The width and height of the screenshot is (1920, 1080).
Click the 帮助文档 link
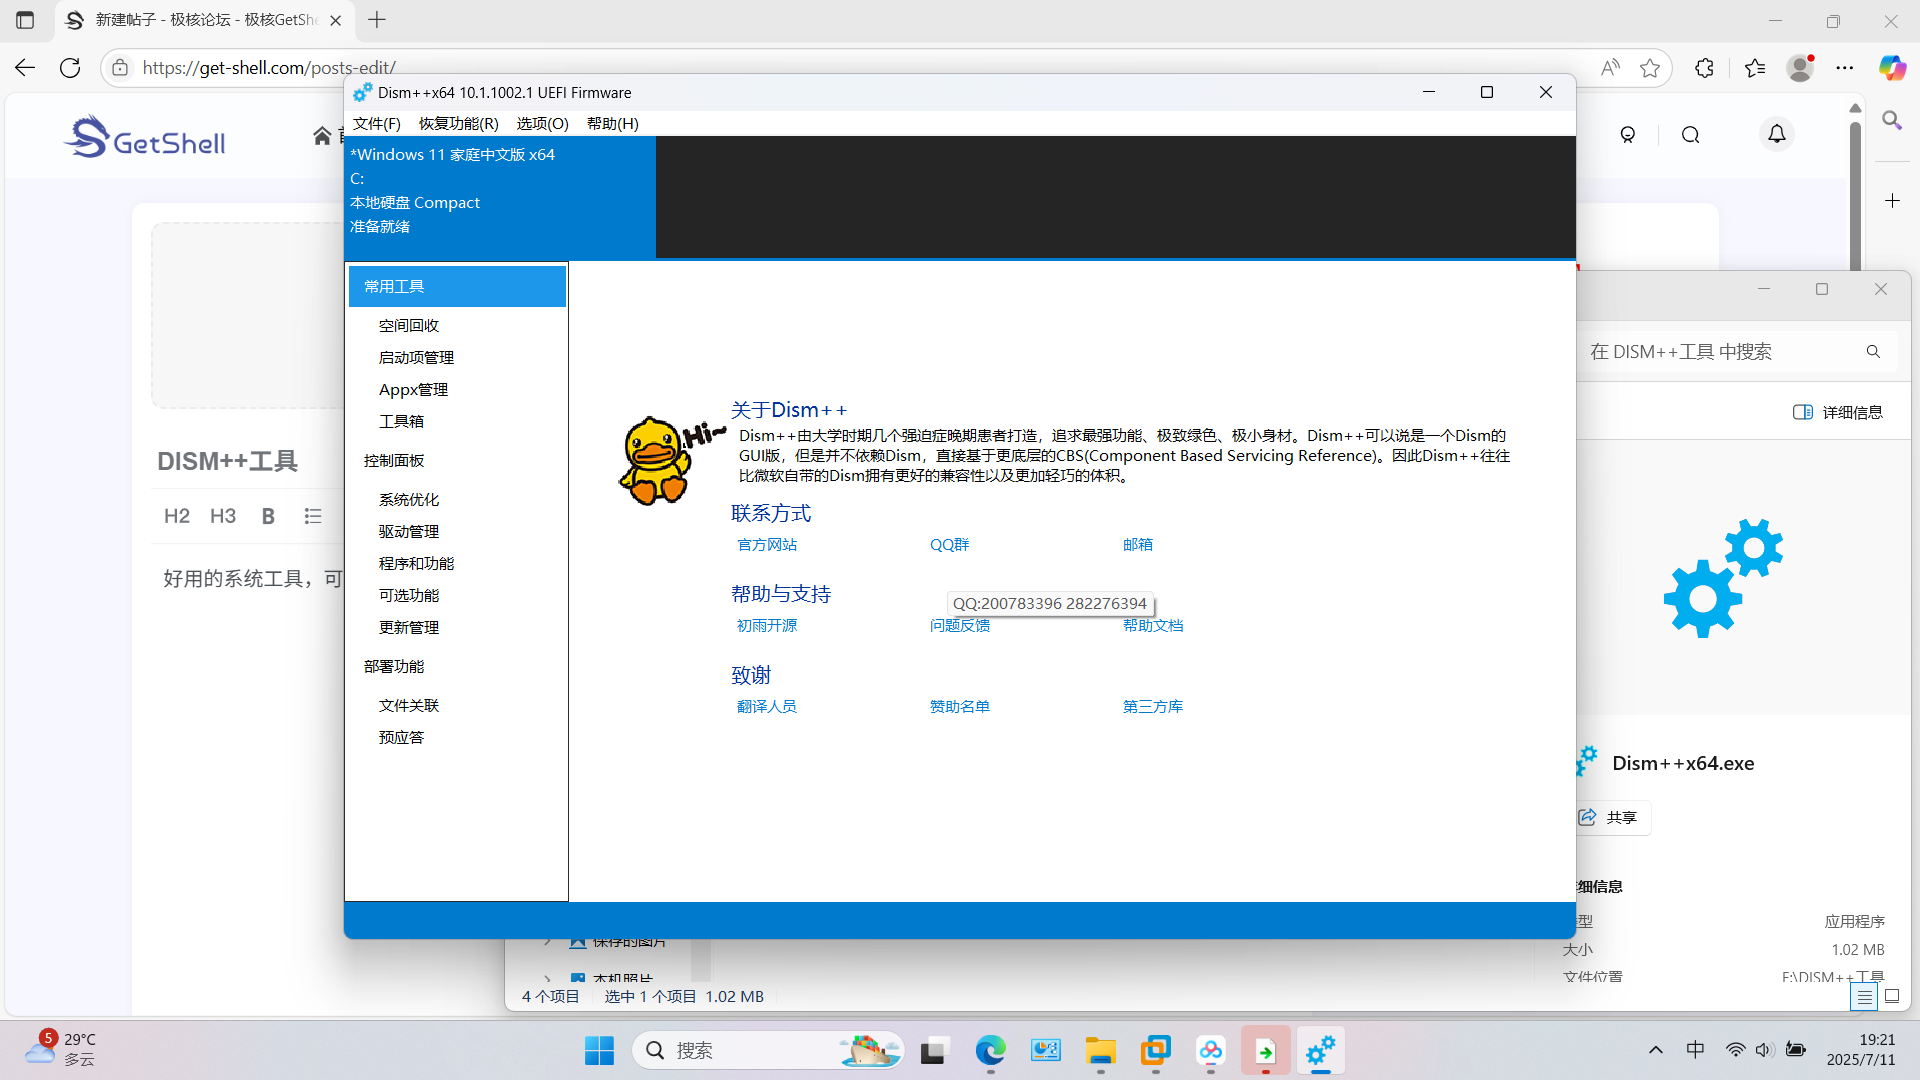coord(1153,625)
